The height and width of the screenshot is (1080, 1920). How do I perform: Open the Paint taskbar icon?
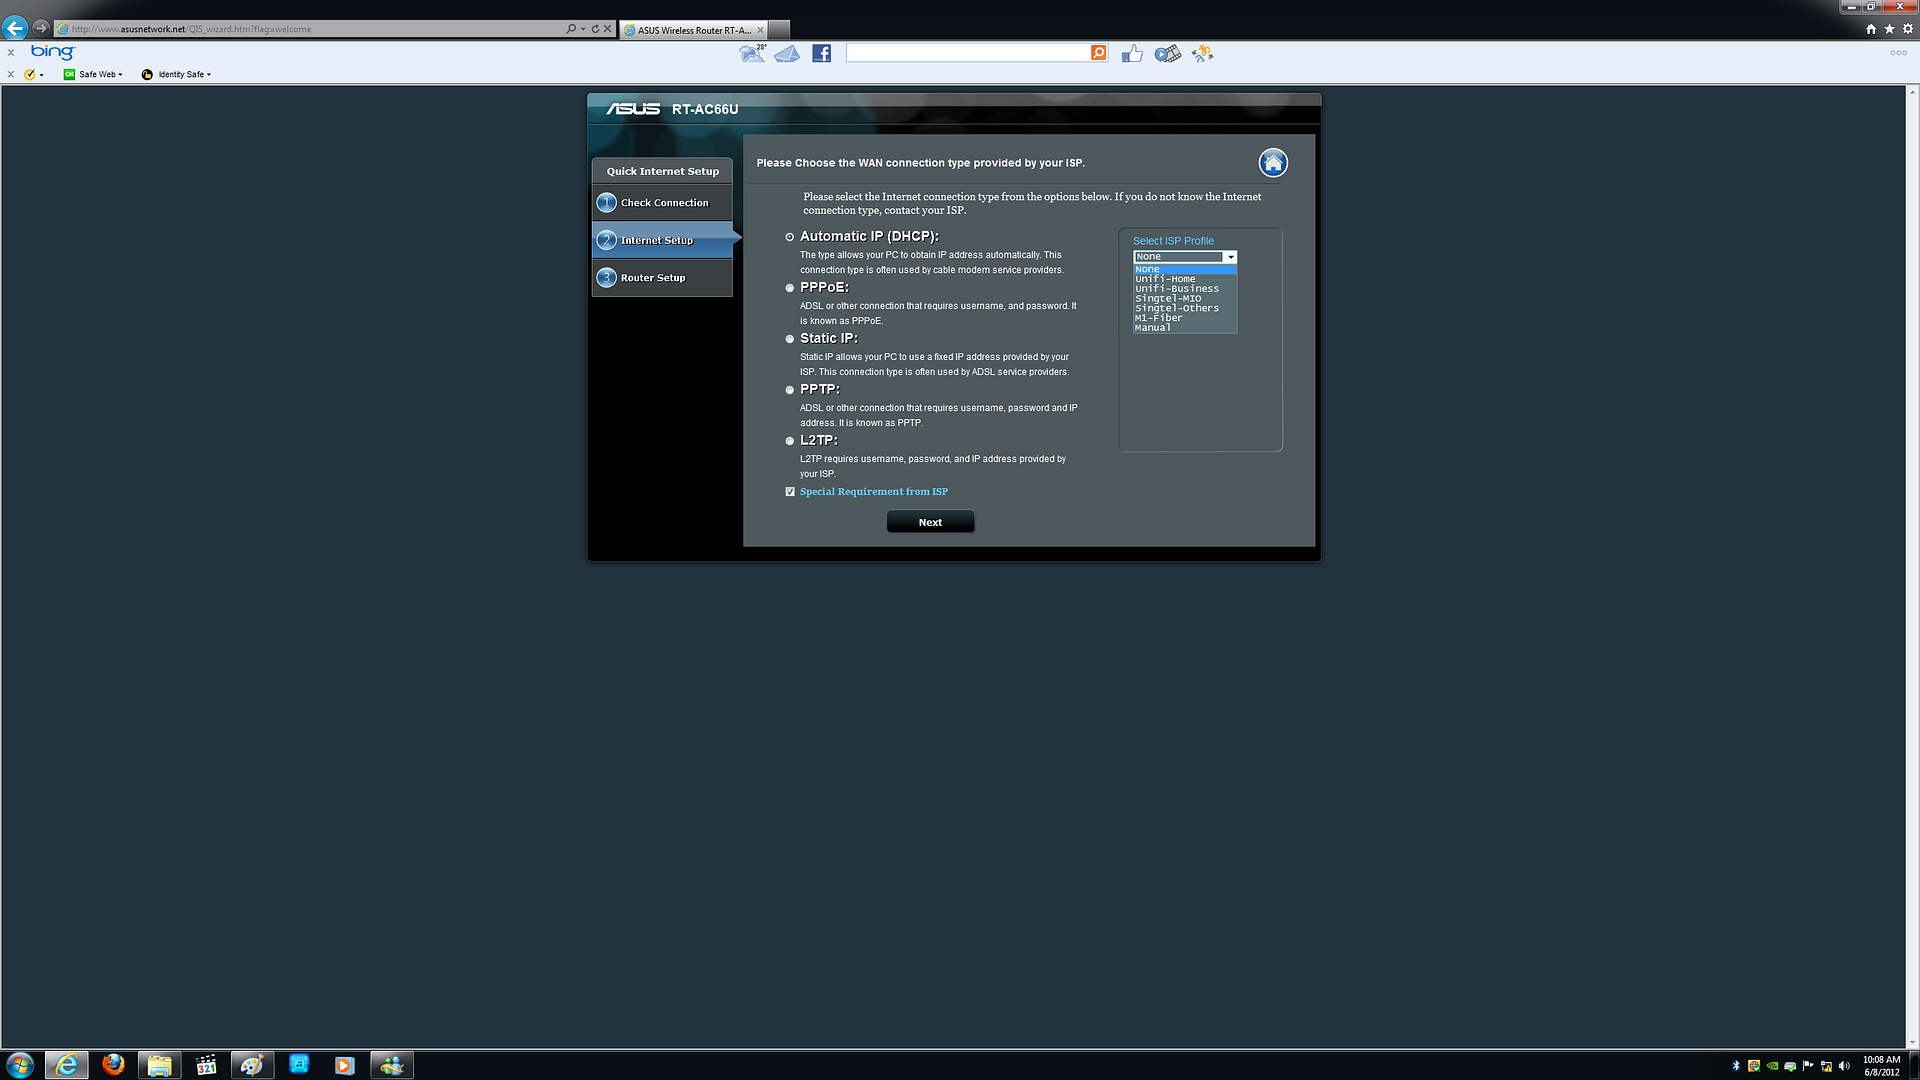(x=252, y=1065)
